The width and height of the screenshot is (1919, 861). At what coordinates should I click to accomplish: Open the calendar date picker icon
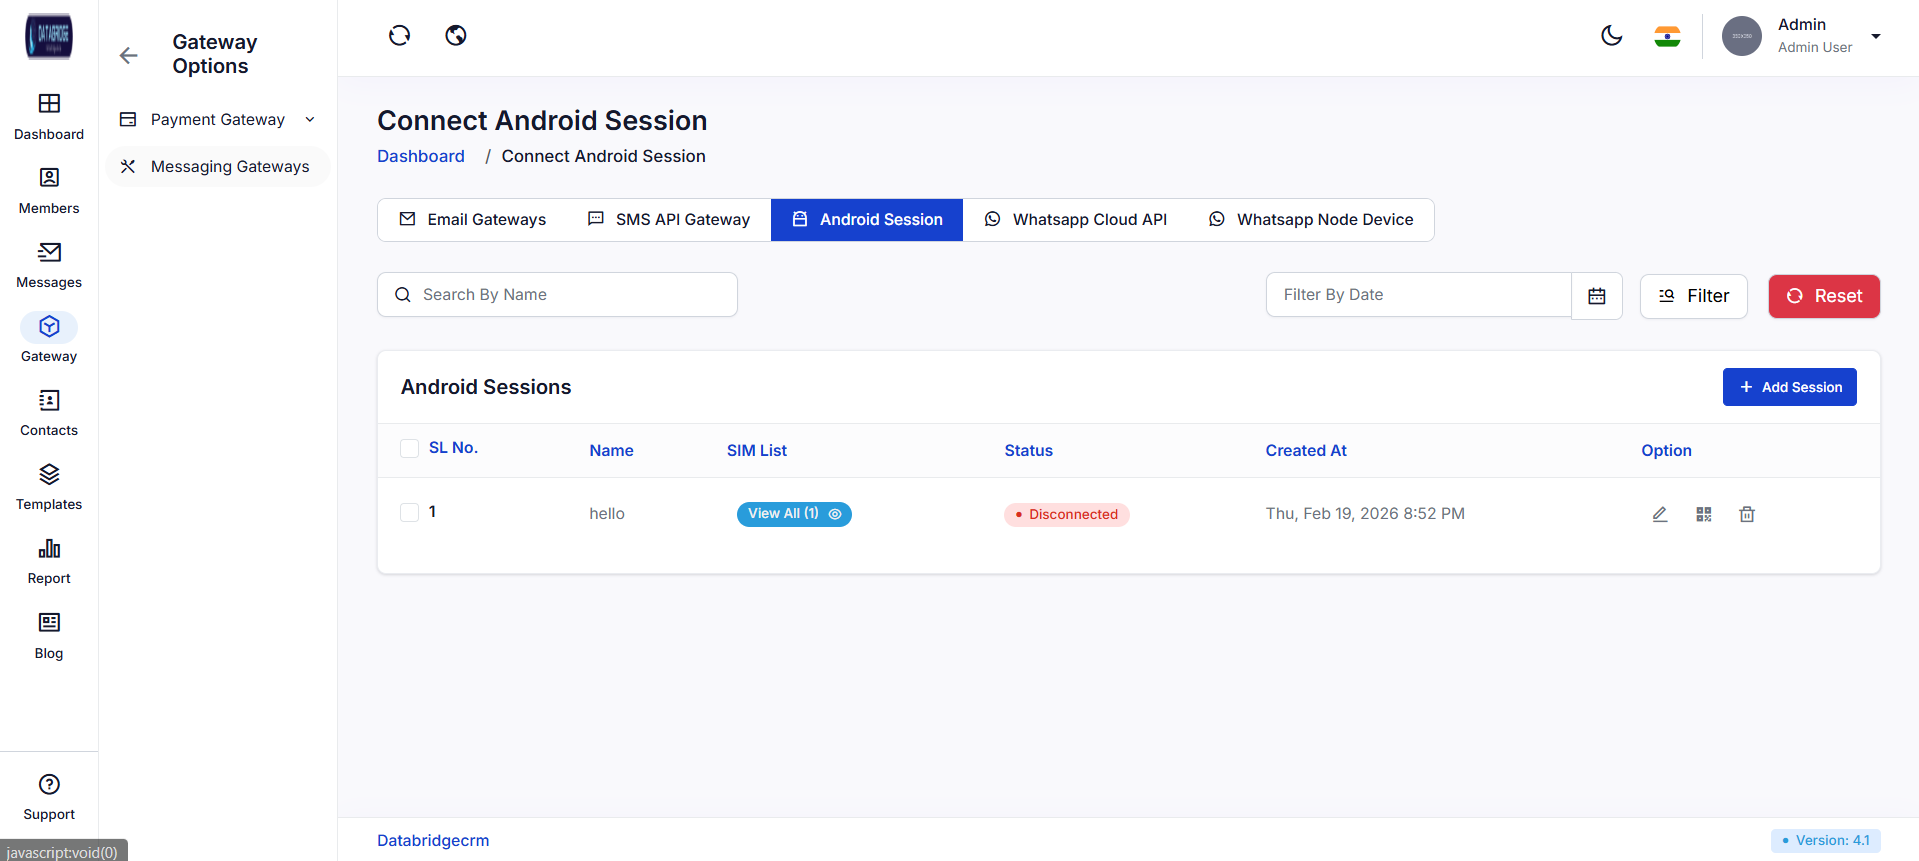pos(1597,296)
